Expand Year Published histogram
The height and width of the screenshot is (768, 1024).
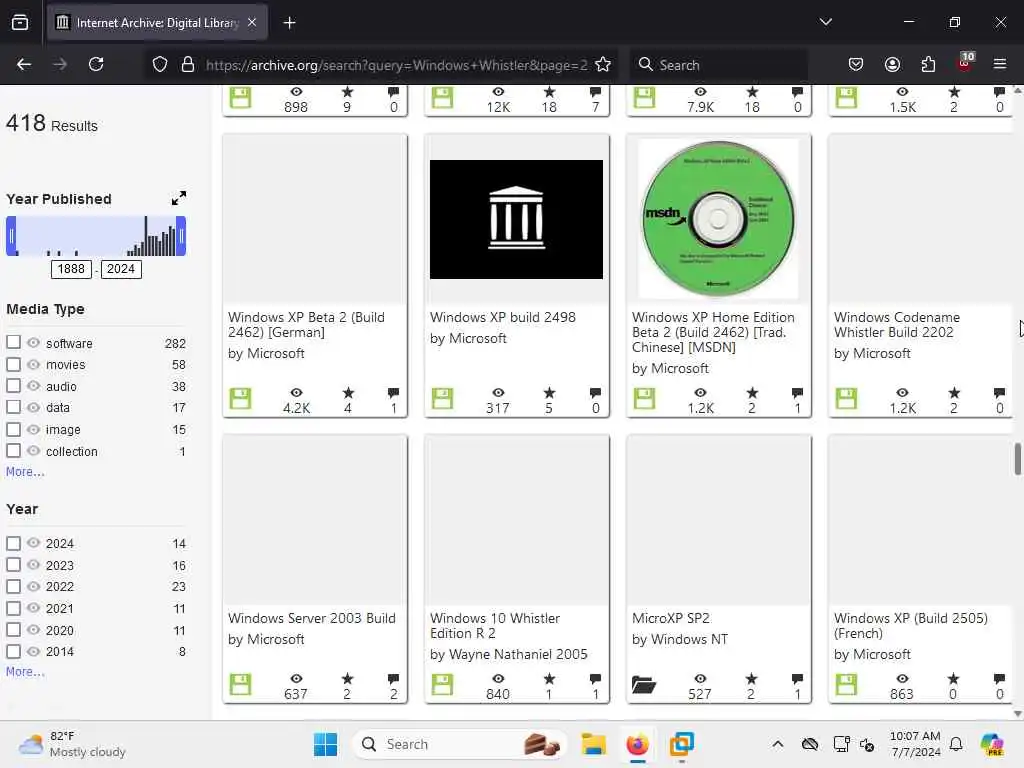178,198
